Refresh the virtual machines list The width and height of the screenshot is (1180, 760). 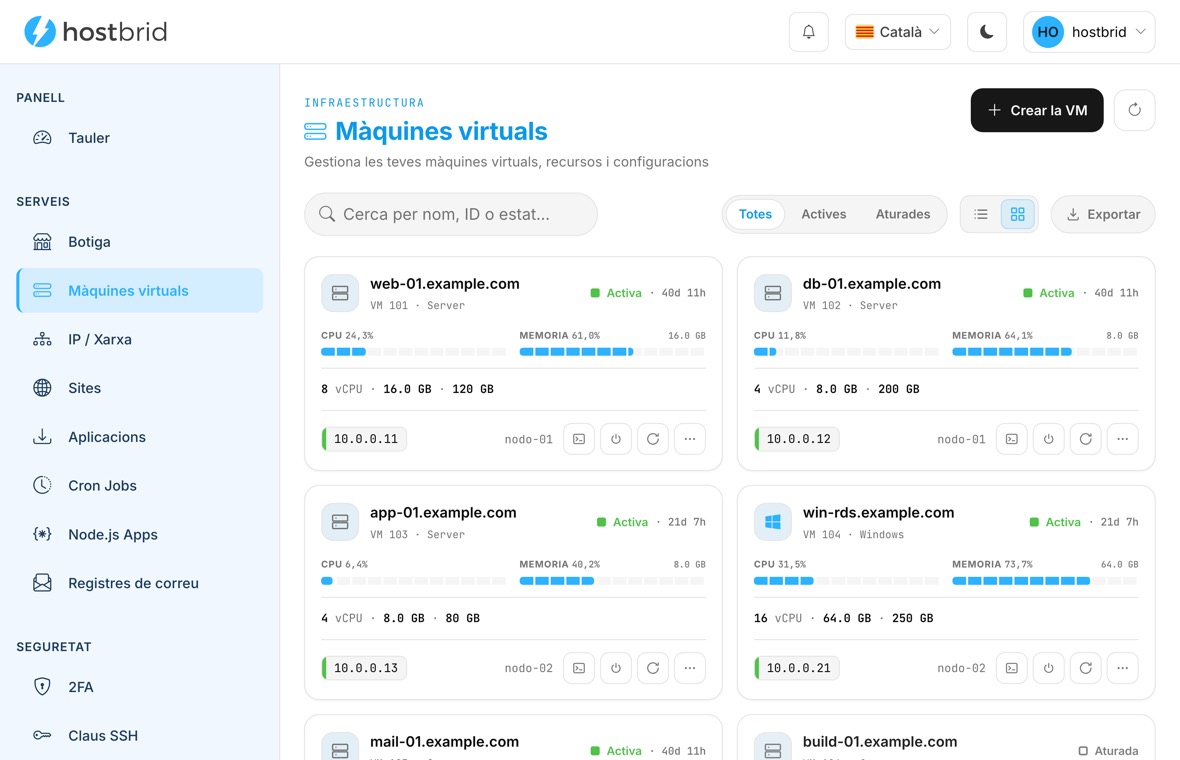click(1134, 110)
